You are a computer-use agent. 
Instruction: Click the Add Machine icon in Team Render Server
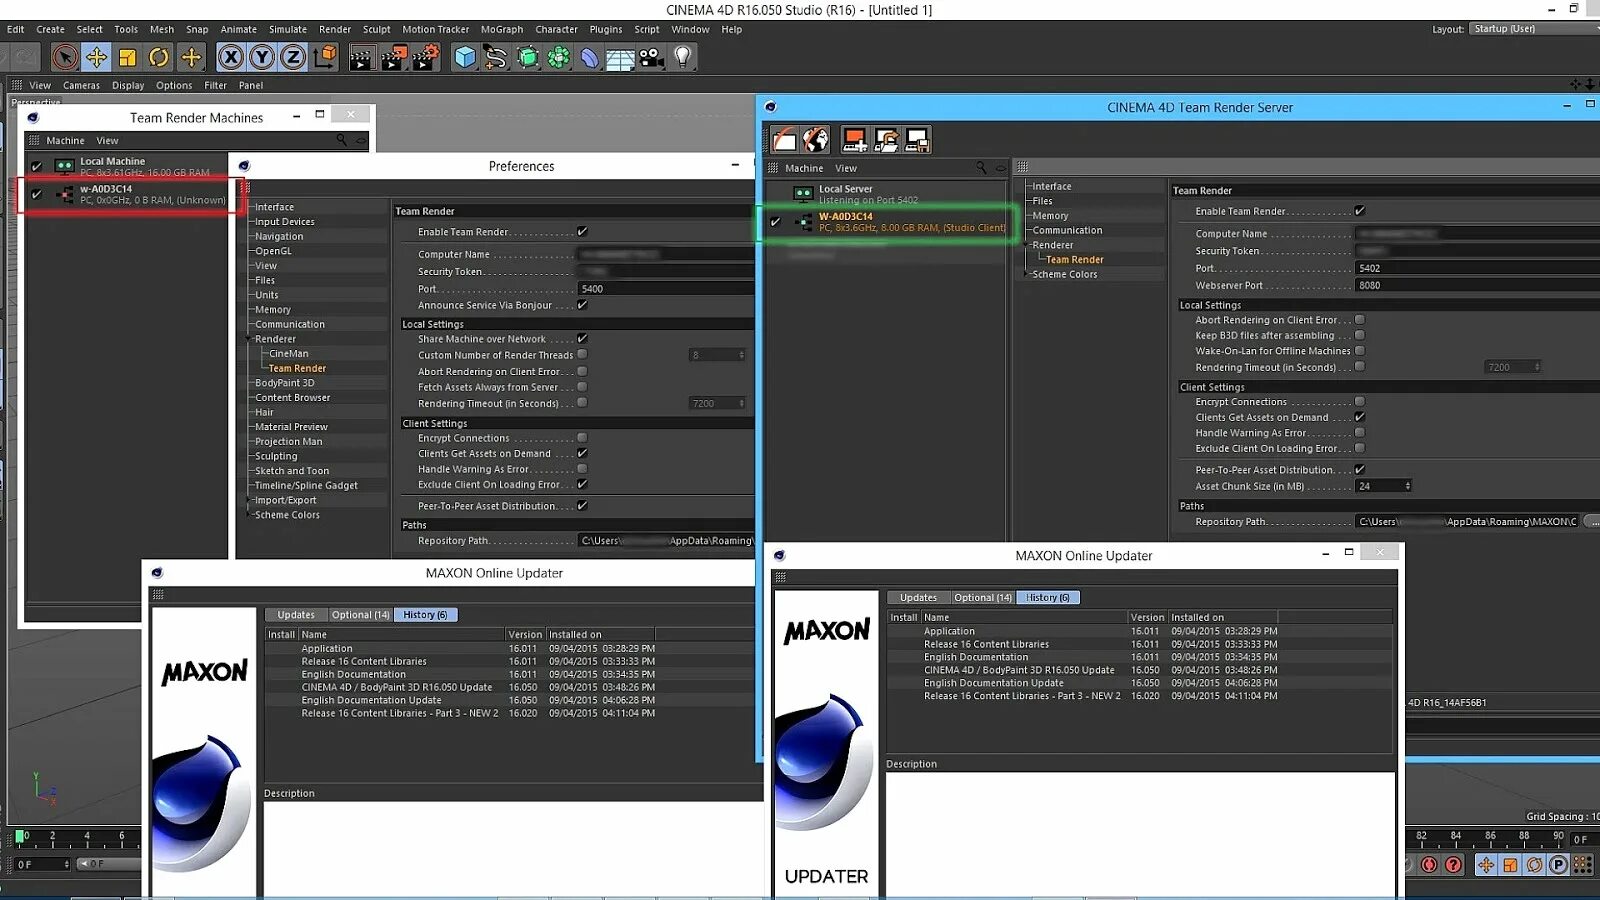point(854,140)
